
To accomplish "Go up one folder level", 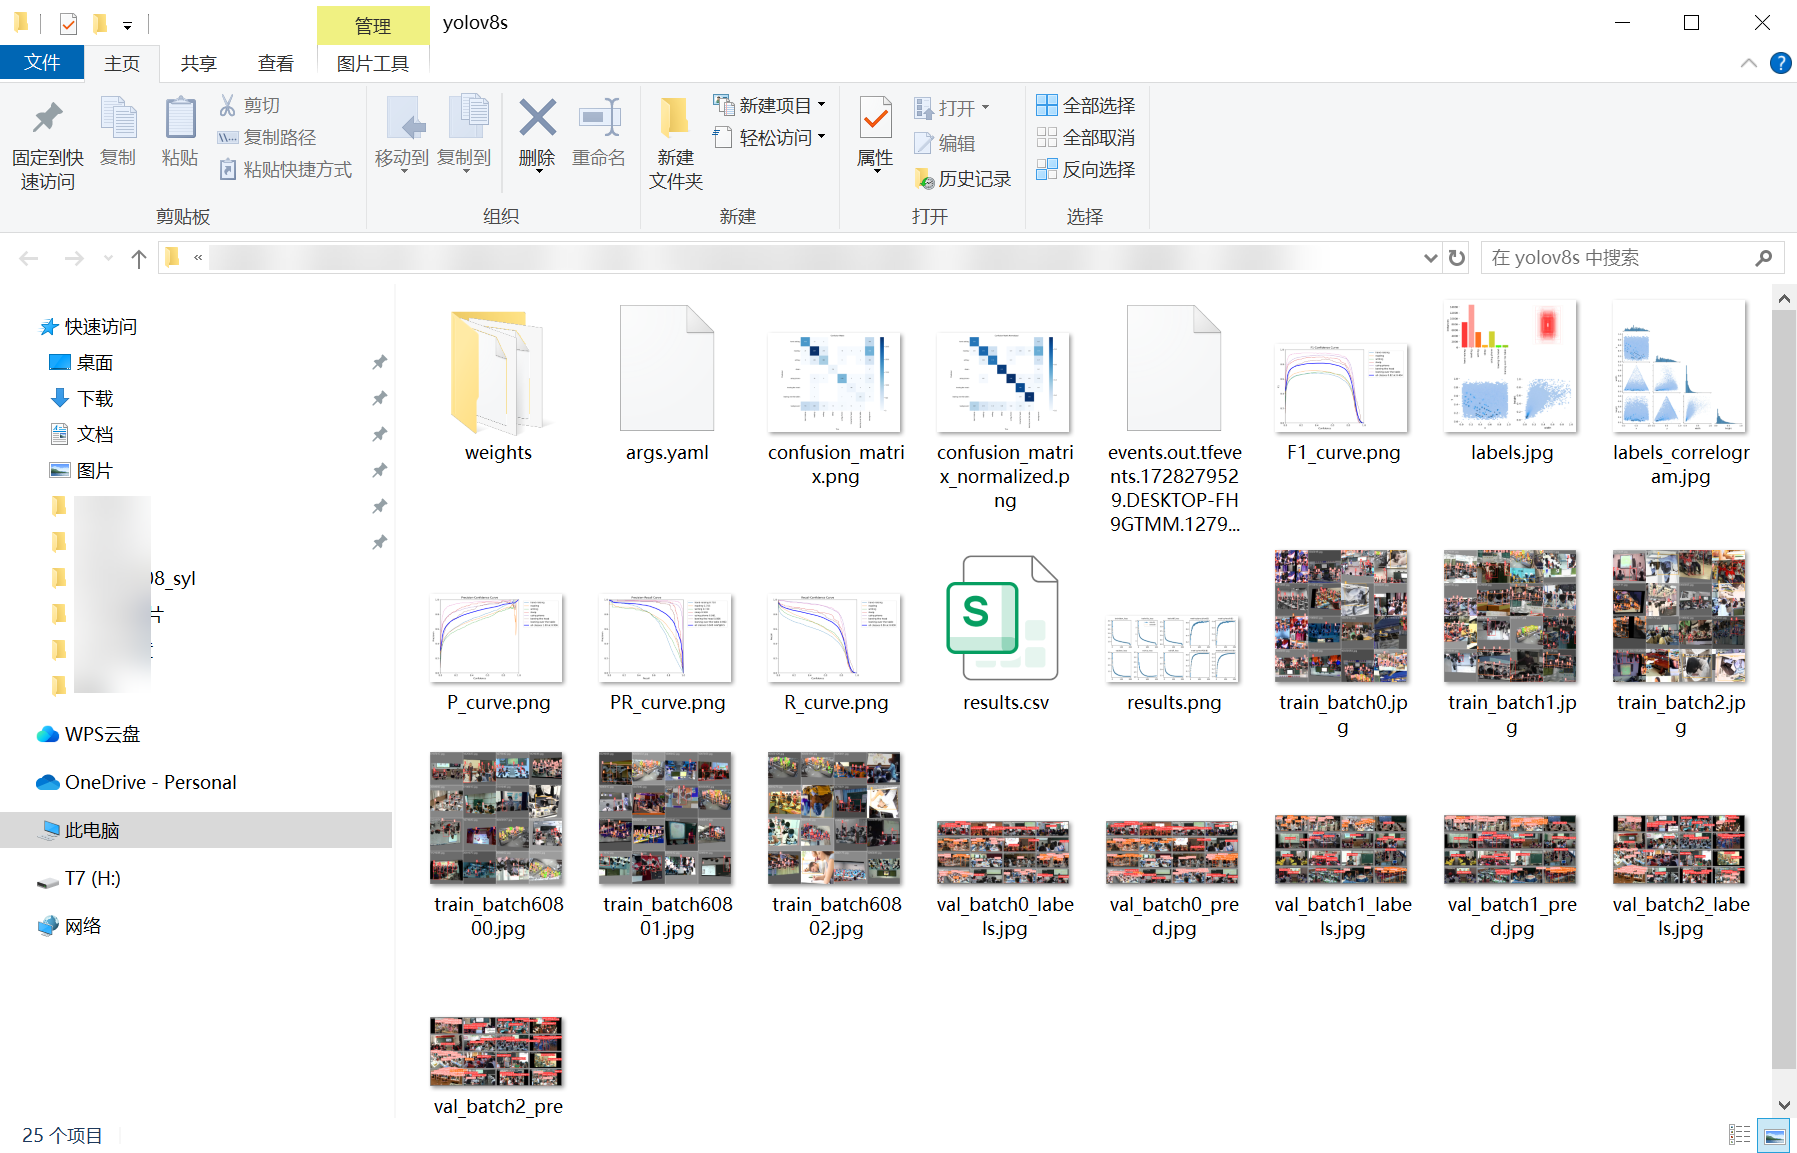I will [138, 258].
